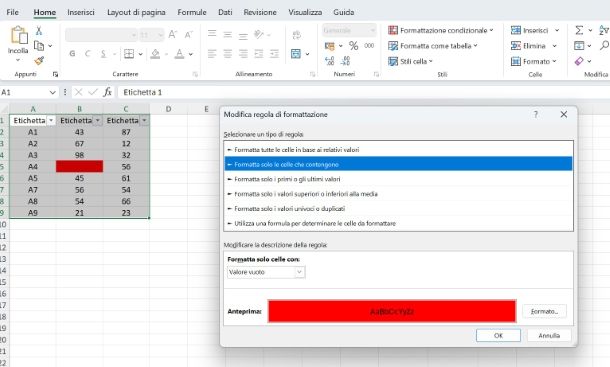The image size is (610, 367).
Task: Open Appunti clipboard dialog launcher
Action: [x=55, y=74]
